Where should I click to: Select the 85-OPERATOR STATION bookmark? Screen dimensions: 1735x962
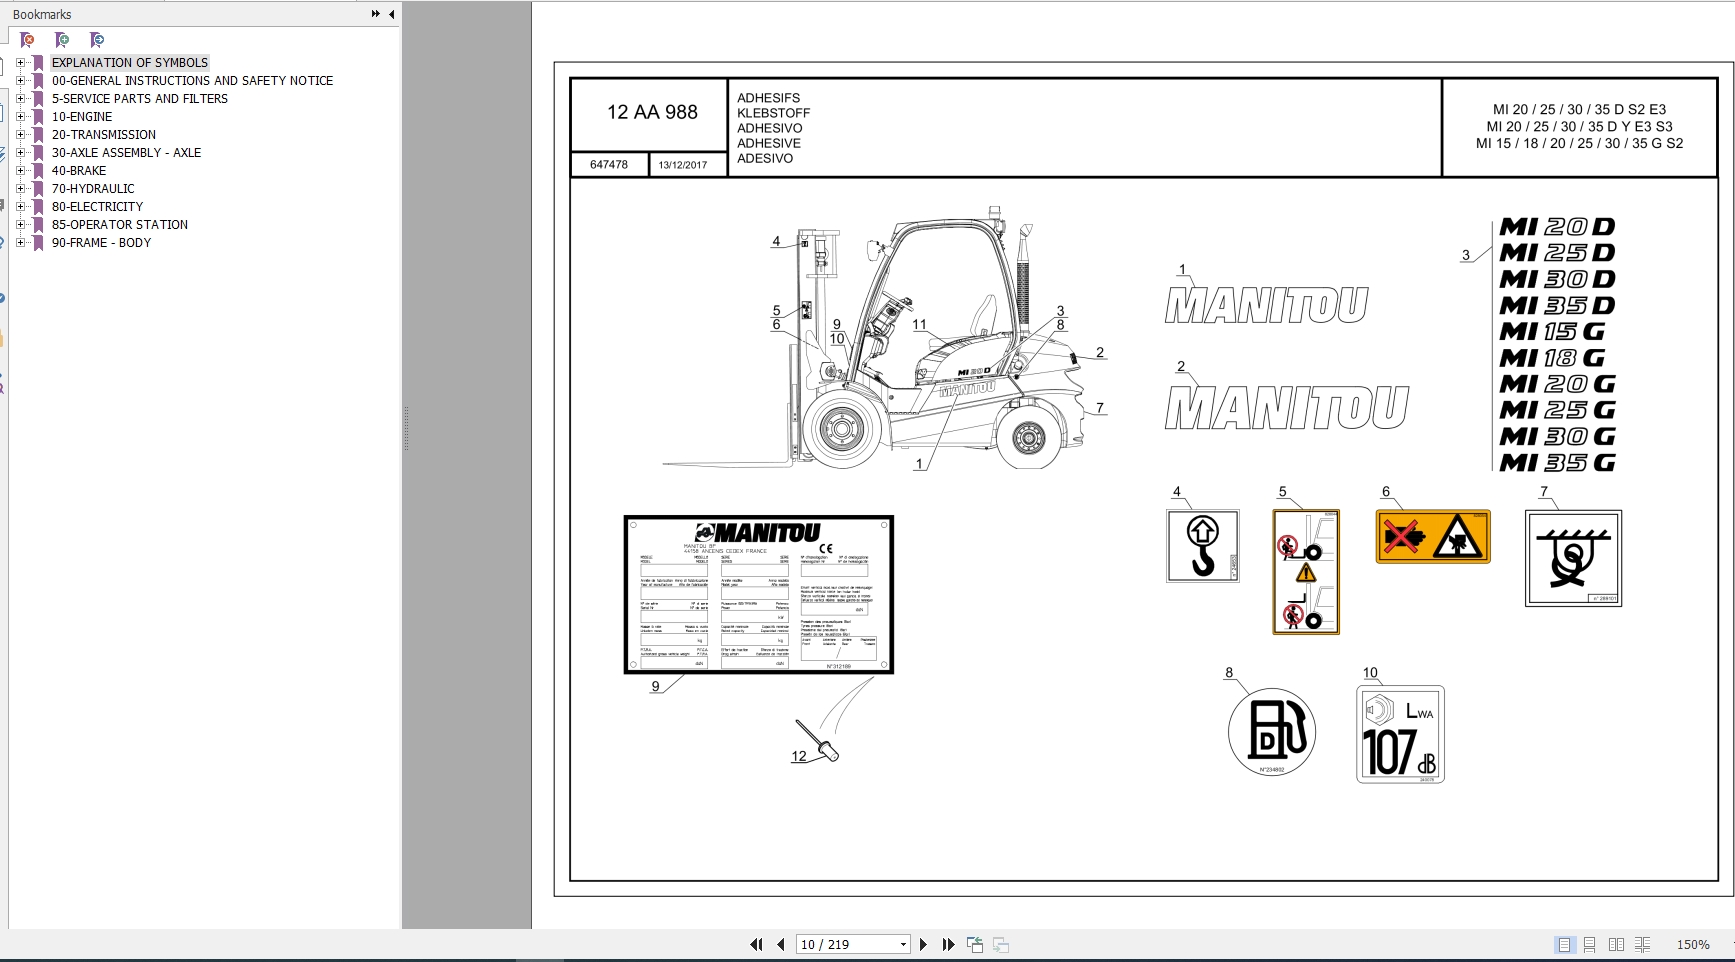(120, 224)
